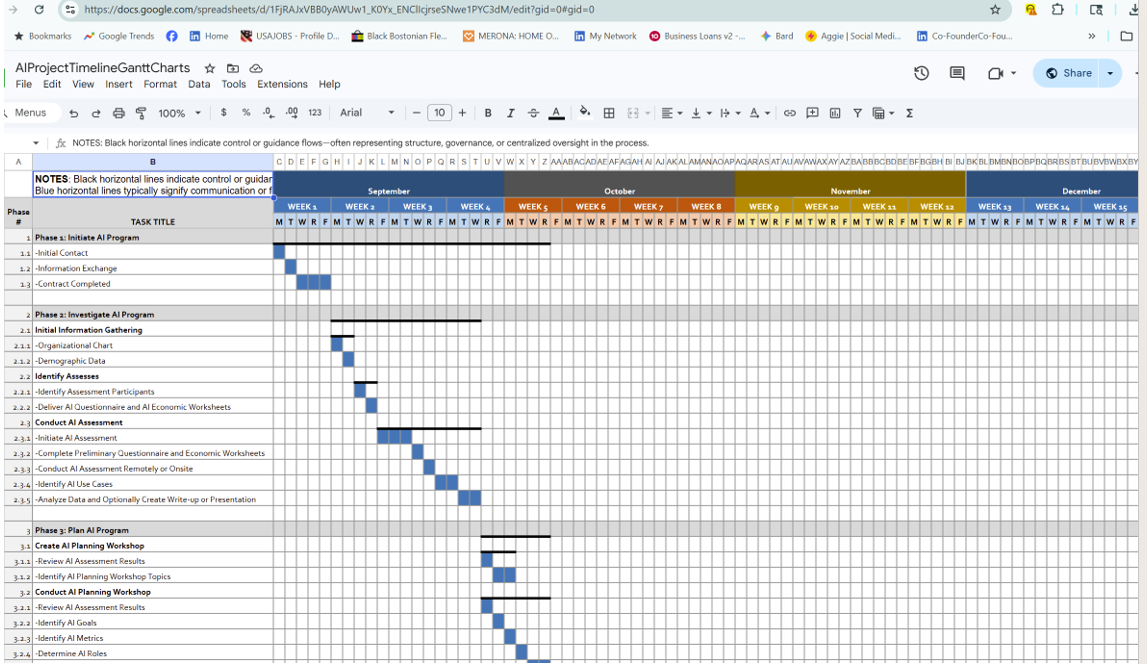Toggle Italic formatting
The height and width of the screenshot is (664, 1147).
(x=511, y=113)
